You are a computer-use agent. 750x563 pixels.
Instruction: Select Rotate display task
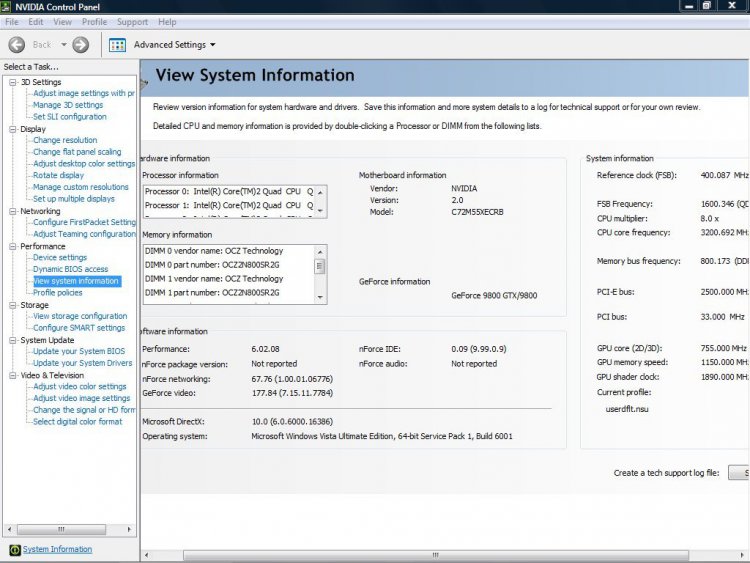pyautogui.click(x=58, y=175)
